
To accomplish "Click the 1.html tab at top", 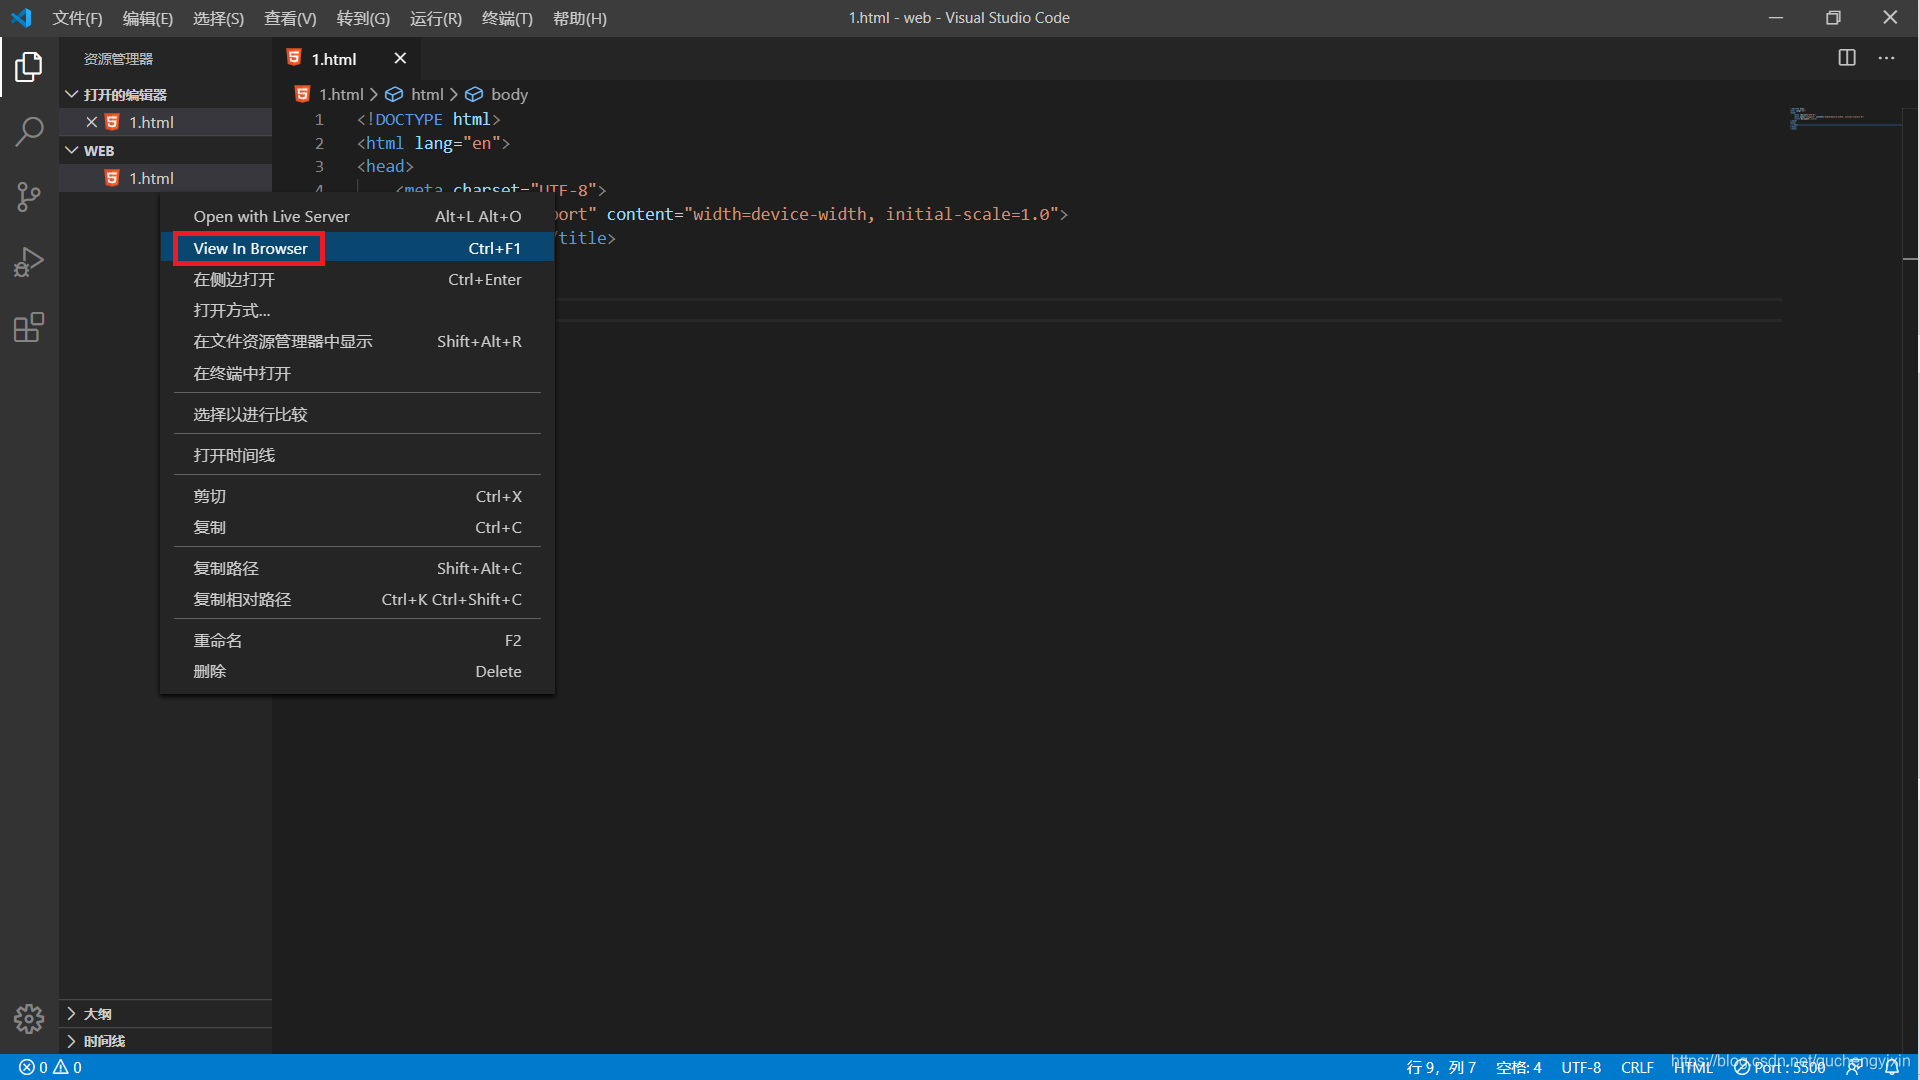I will point(336,58).
